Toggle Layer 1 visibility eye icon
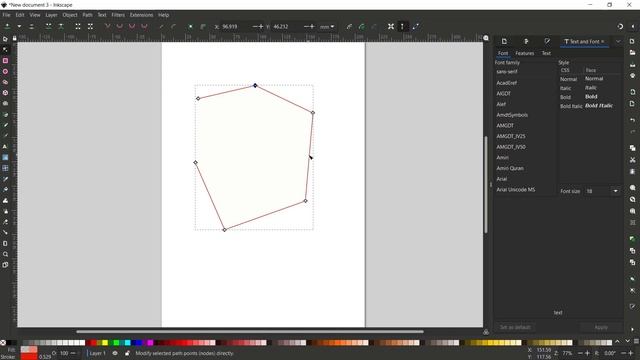This screenshot has height=360, width=640. tap(115, 353)
